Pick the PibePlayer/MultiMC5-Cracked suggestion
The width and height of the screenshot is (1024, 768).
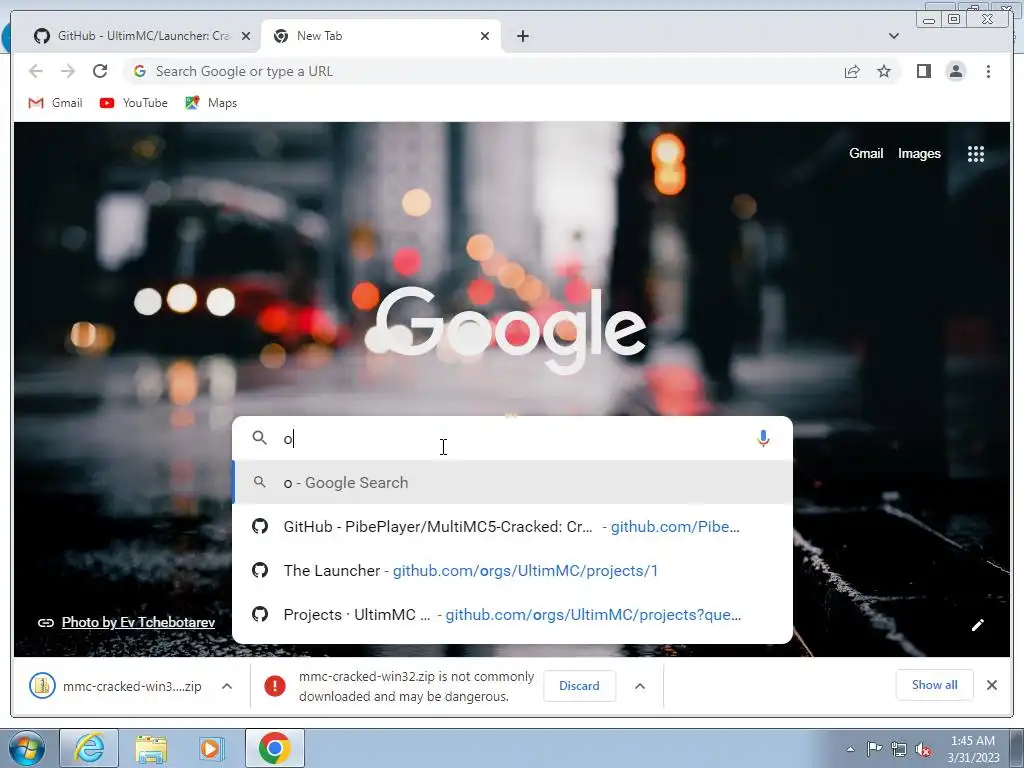click(513, 526)
